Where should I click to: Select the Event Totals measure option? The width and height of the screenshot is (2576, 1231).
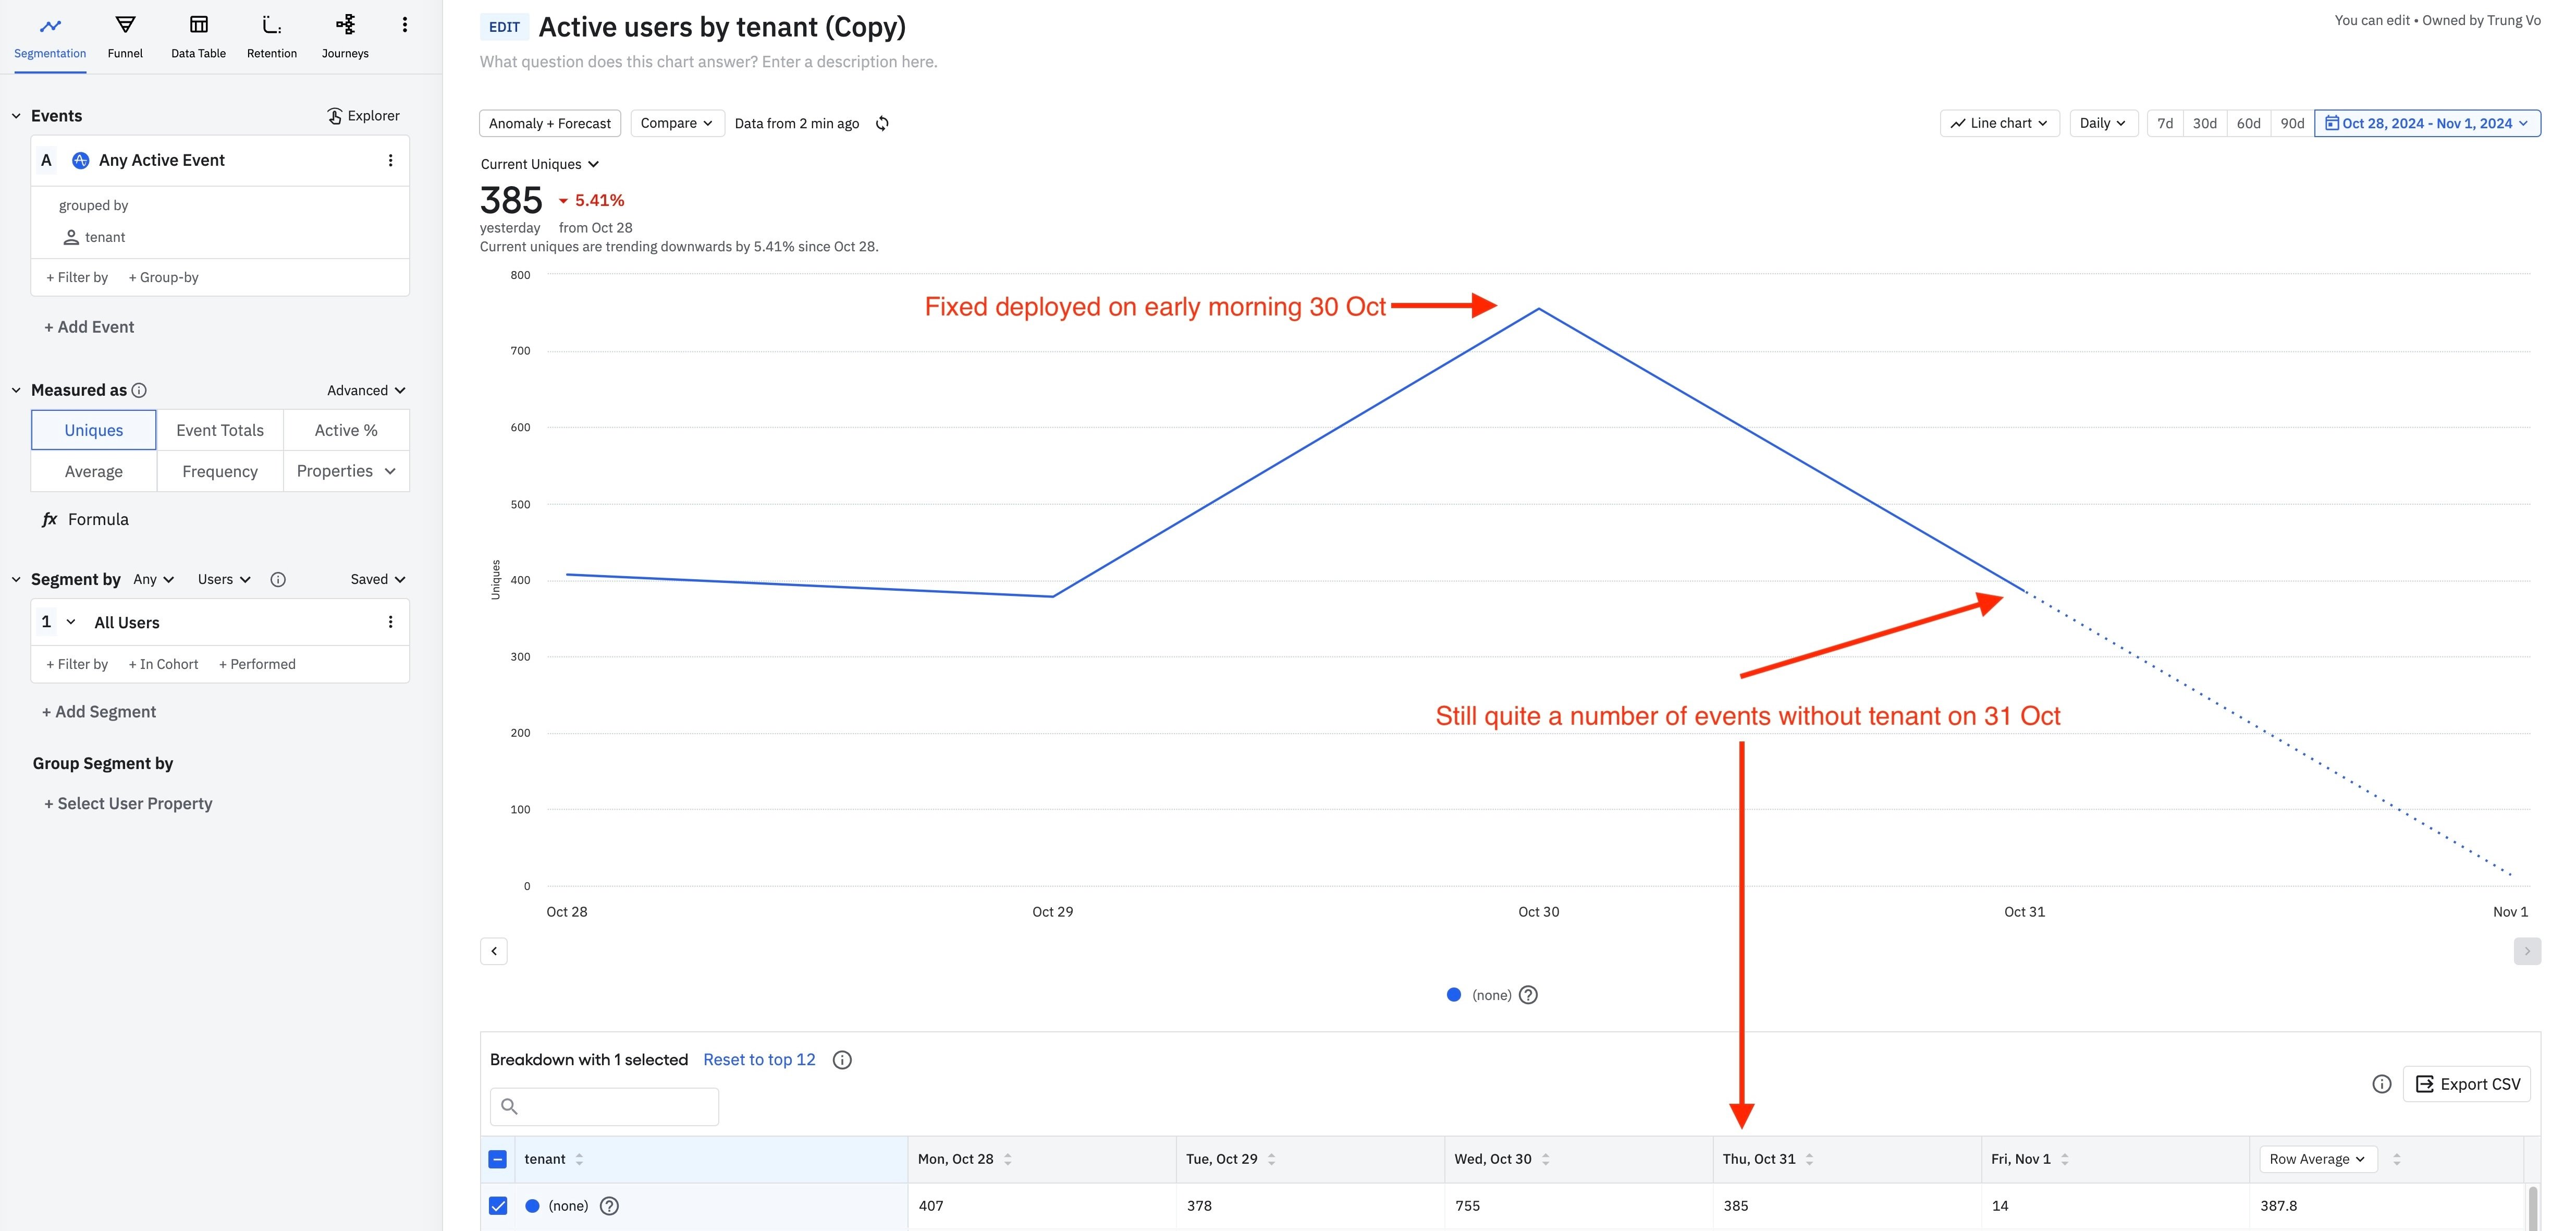[x=220, y=430]
